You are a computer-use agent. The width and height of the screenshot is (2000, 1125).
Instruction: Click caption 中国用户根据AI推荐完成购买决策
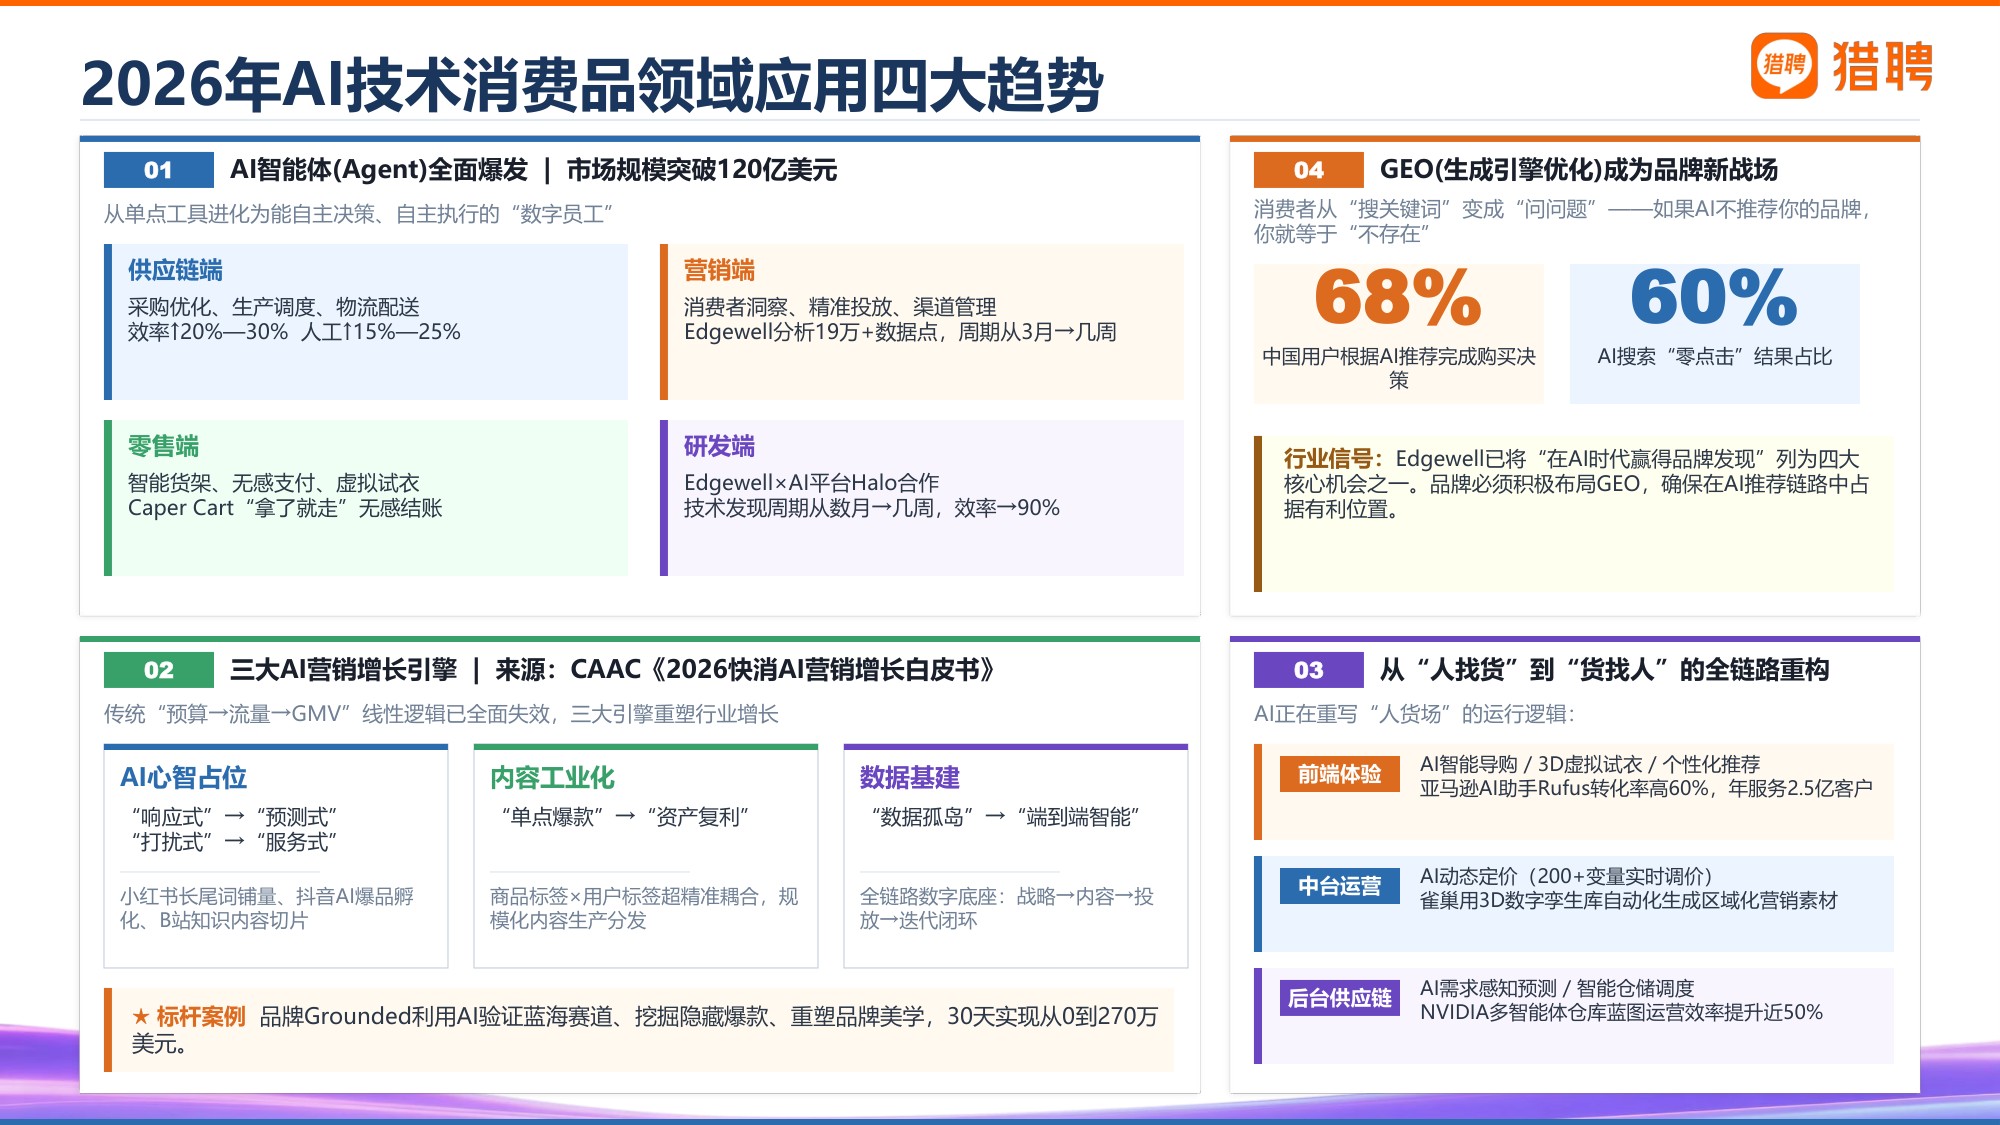coord(1398,368)
